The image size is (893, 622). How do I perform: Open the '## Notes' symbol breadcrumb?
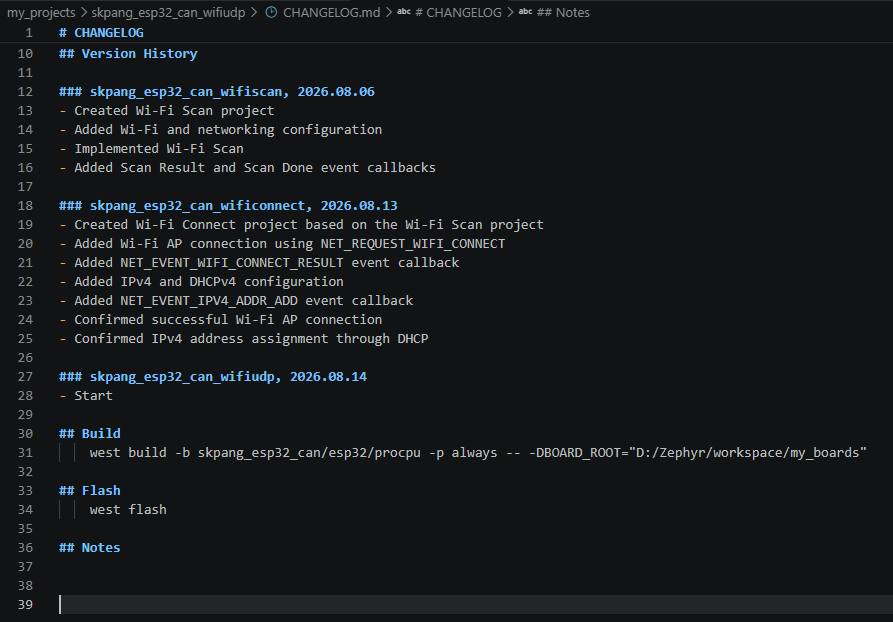(x=563, y=13)
